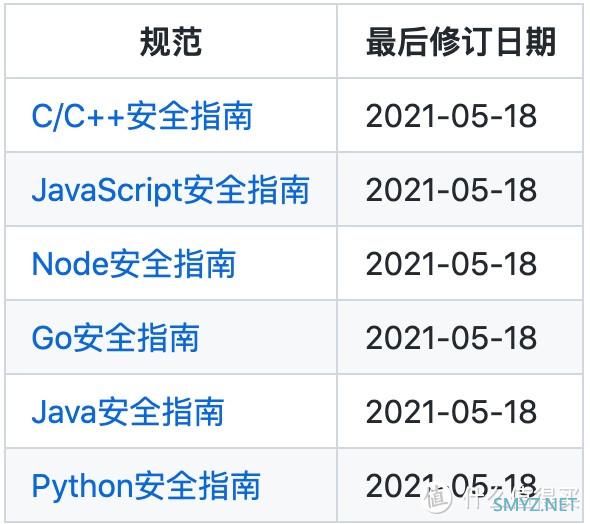
Task: Select the date in the Go row
Action: point(451,338)
